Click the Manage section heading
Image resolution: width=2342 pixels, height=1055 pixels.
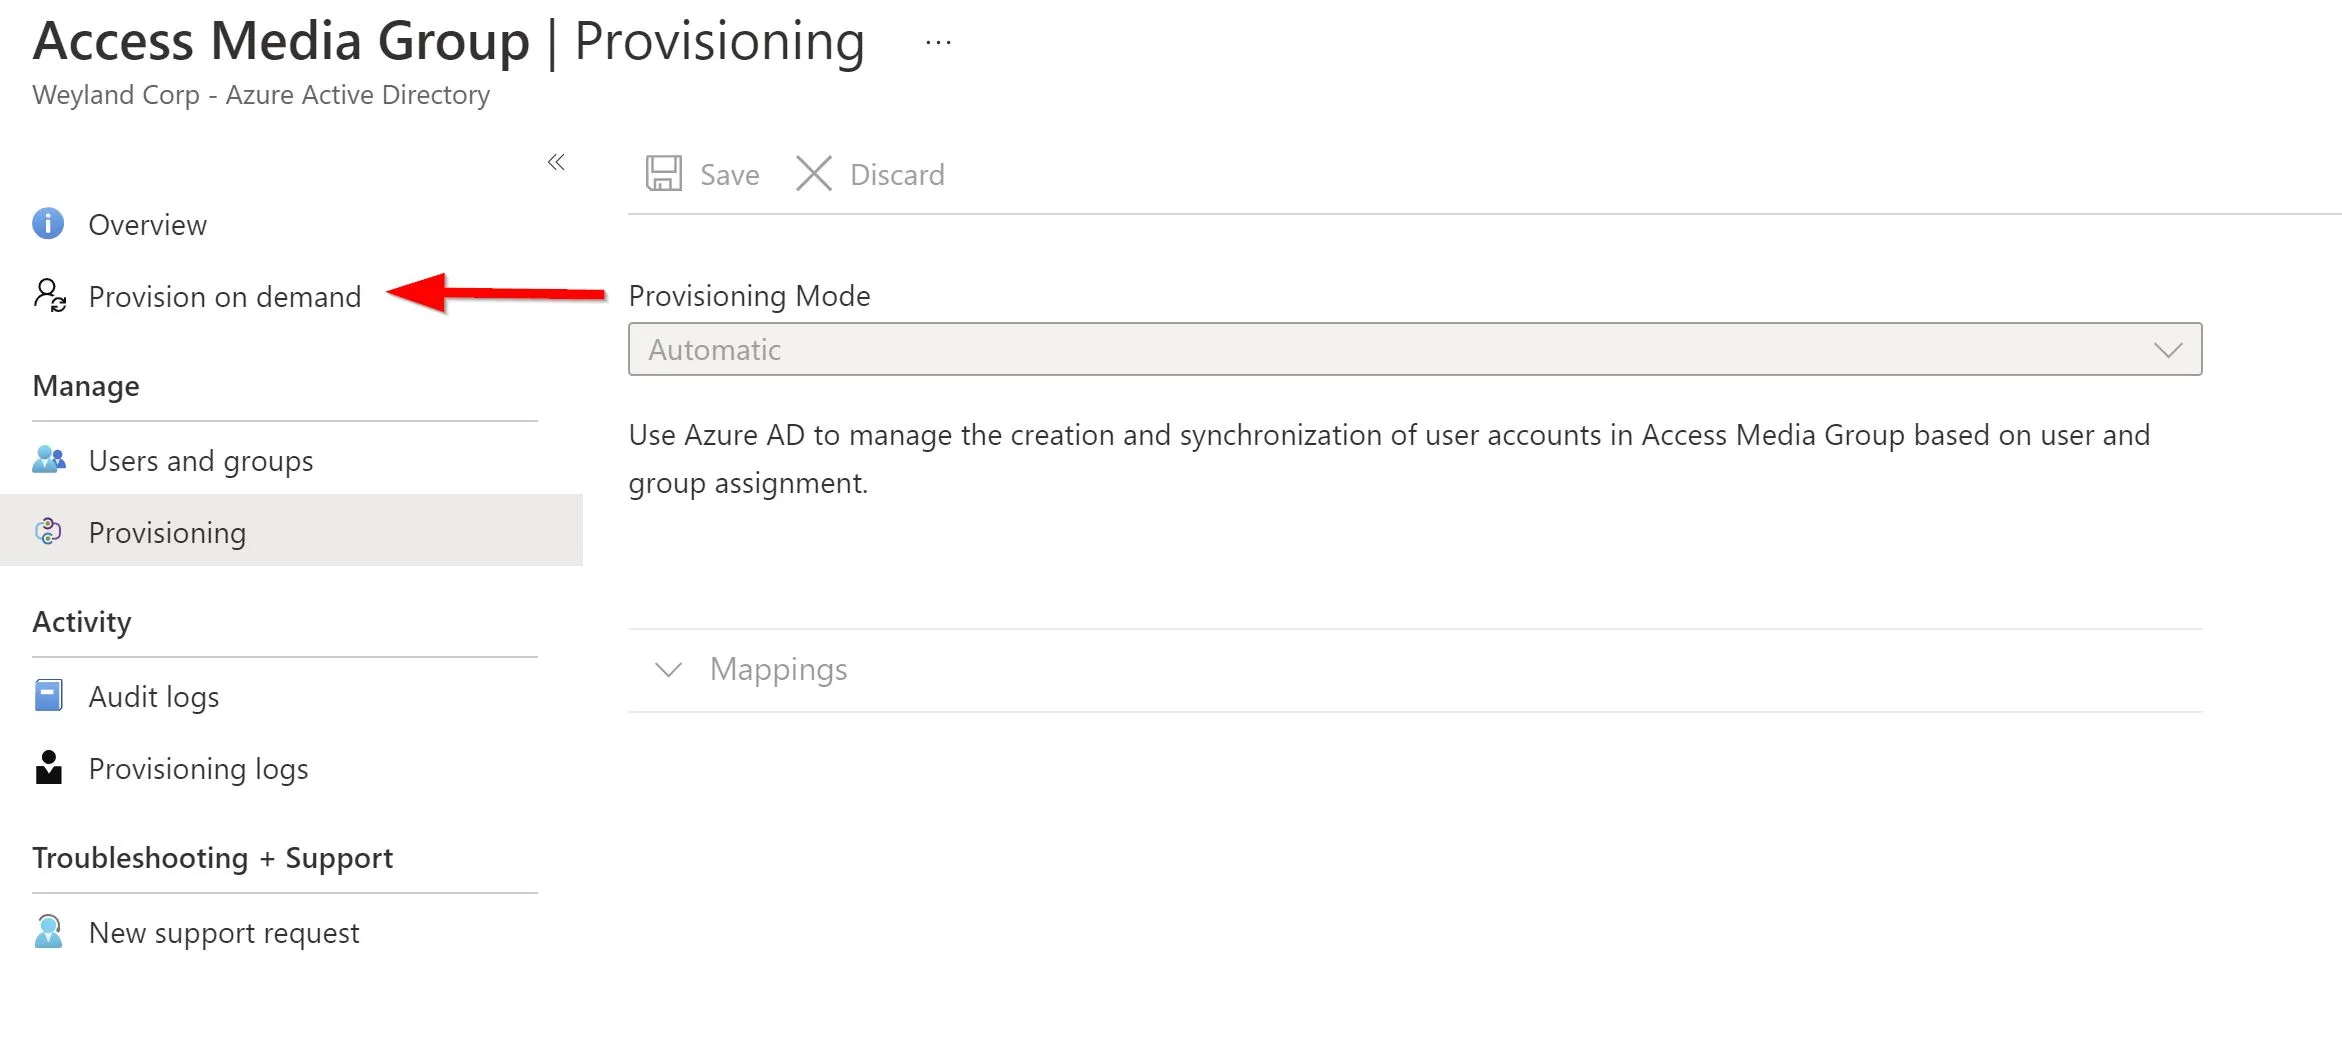pyautogui.click(x=86, y=386)
